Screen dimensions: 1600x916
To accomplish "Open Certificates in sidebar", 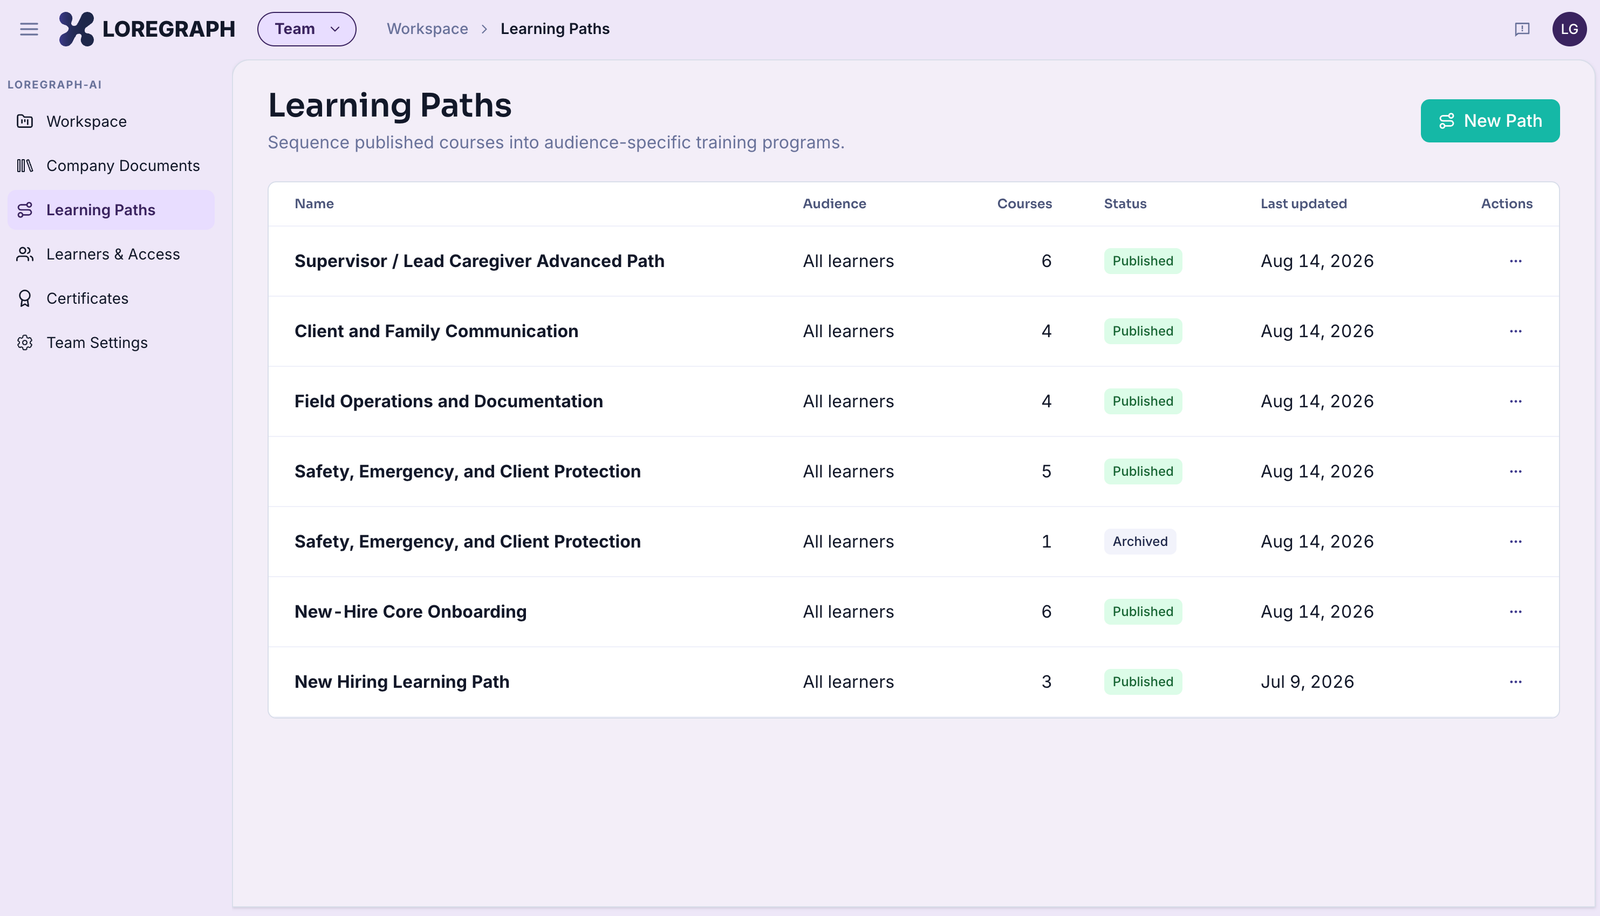I will [111, 298].
